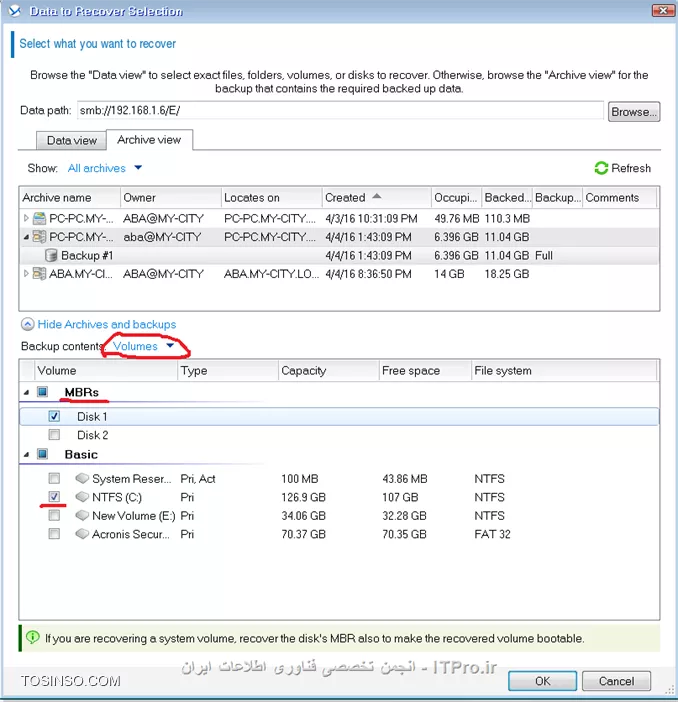Click the first PC-PC.MY archive icon

(39, 218)
